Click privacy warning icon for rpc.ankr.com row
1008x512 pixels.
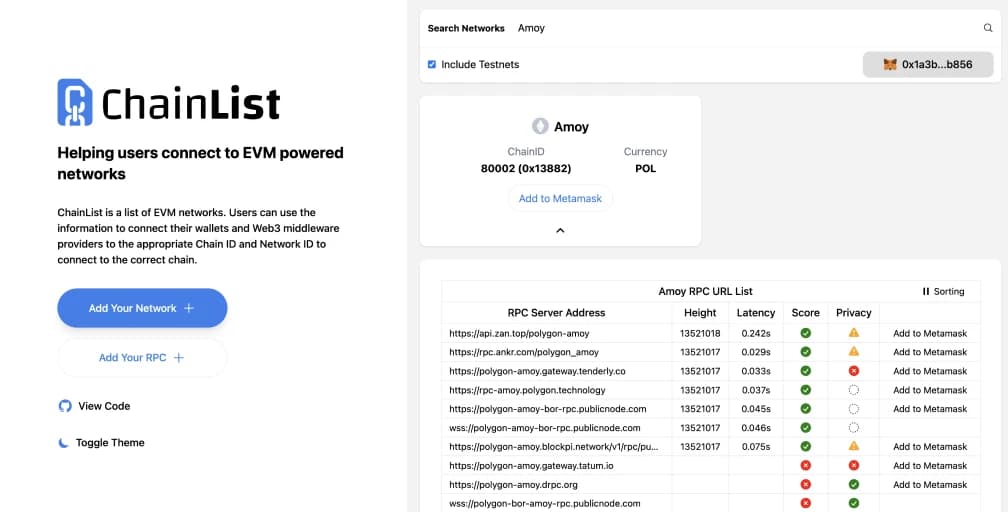854,351
